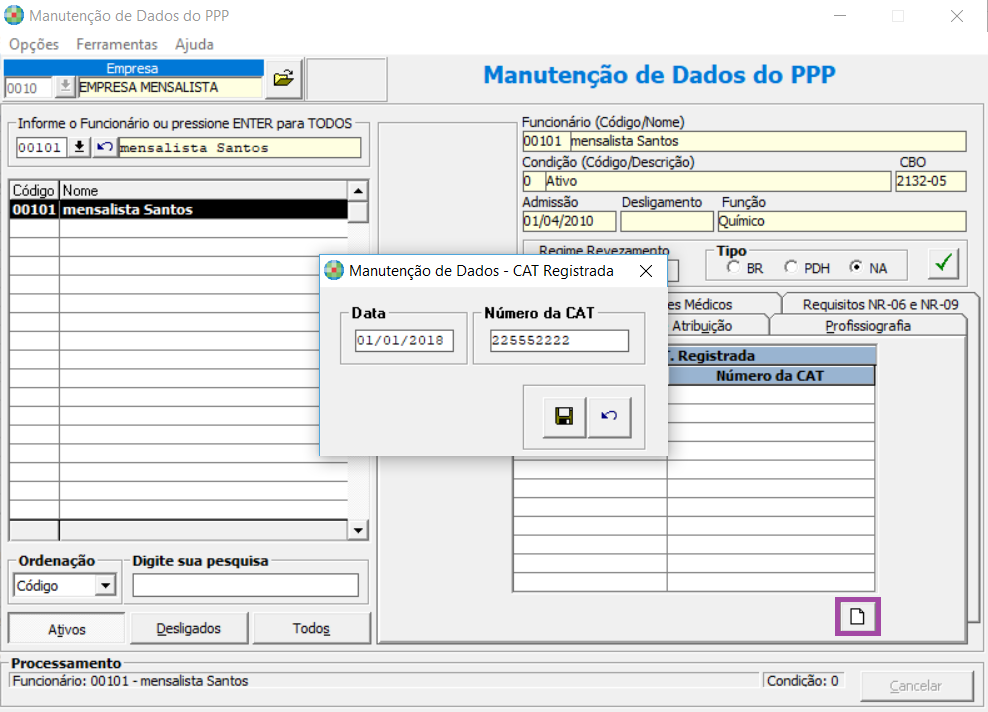Click the Digite sua pesquisa search field
This screenshot has width=988, height=712.
[245, 585]
